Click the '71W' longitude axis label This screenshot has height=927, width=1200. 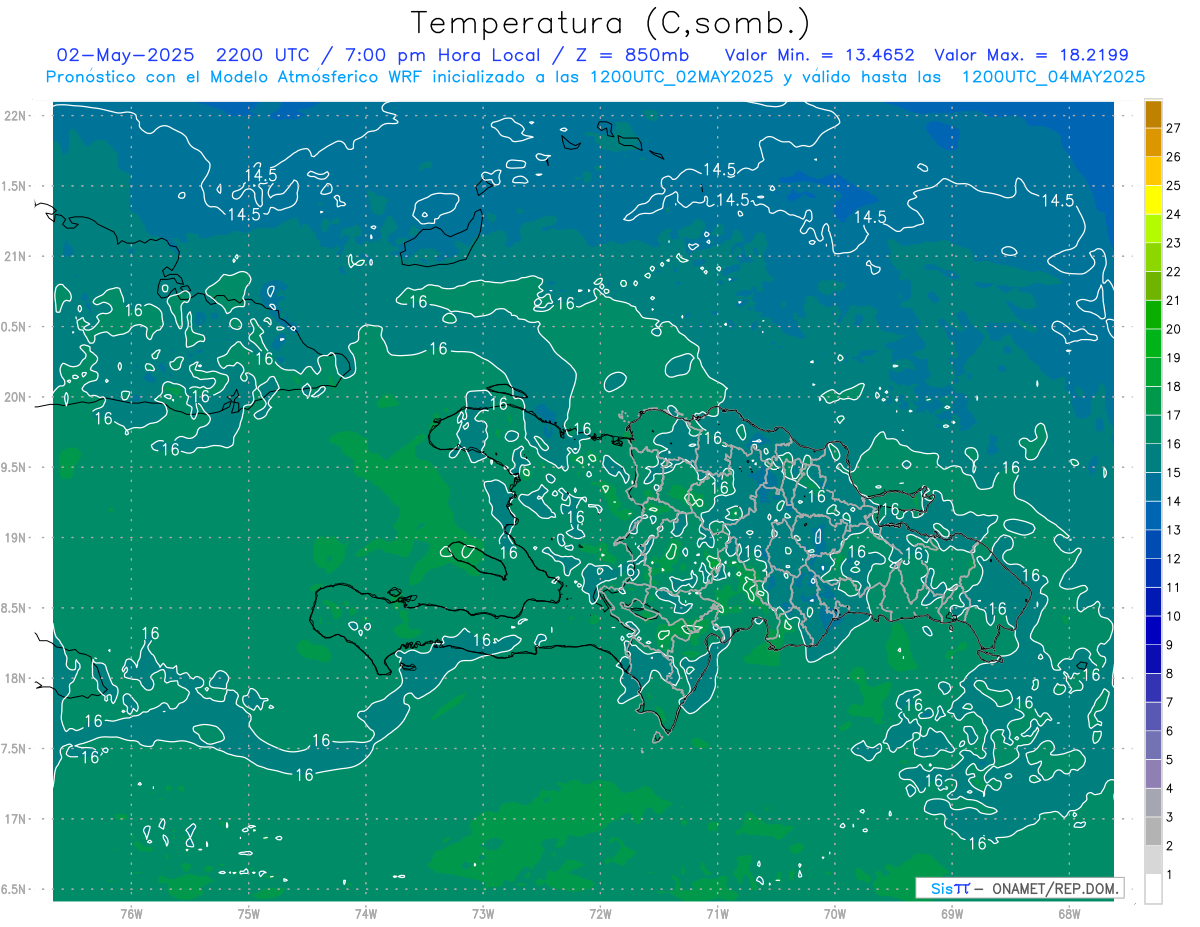pyautogui.click(x=717, y=914)
